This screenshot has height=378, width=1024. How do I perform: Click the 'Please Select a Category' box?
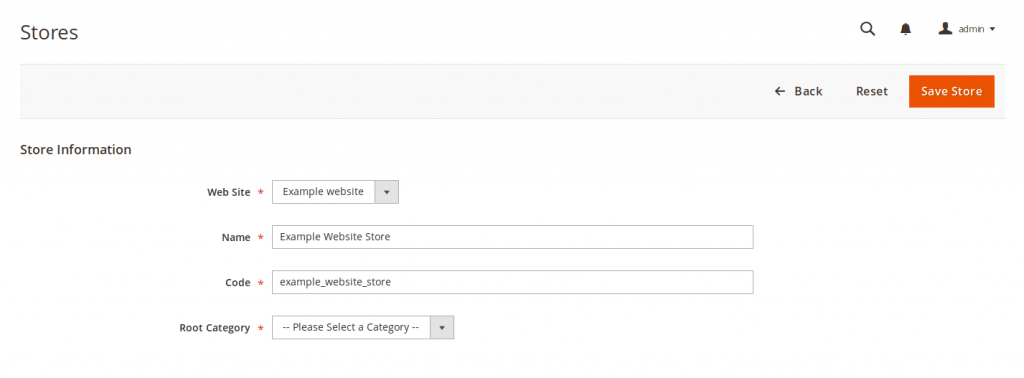363,327
